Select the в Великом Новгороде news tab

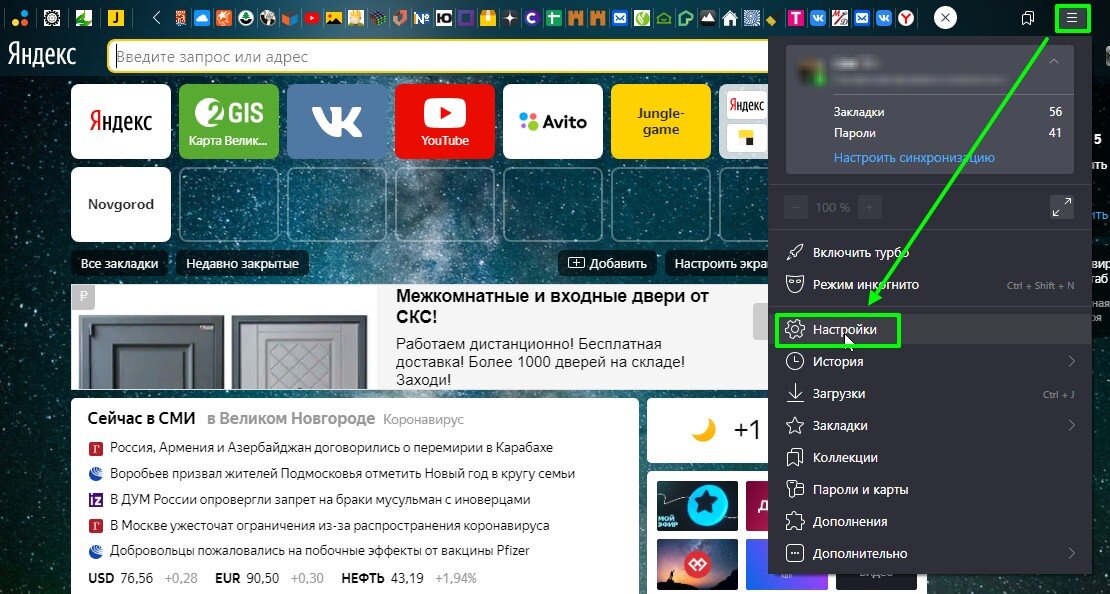pos(291,418)
